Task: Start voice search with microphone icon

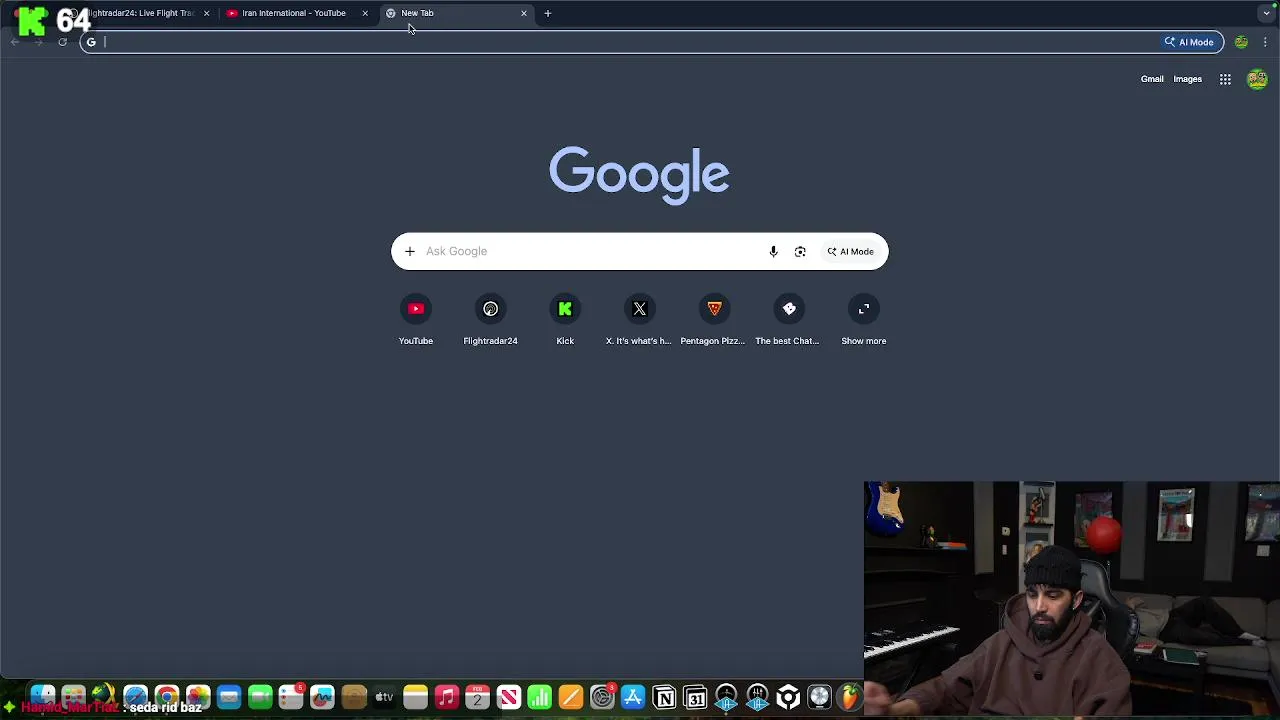Action: [773, 251]
